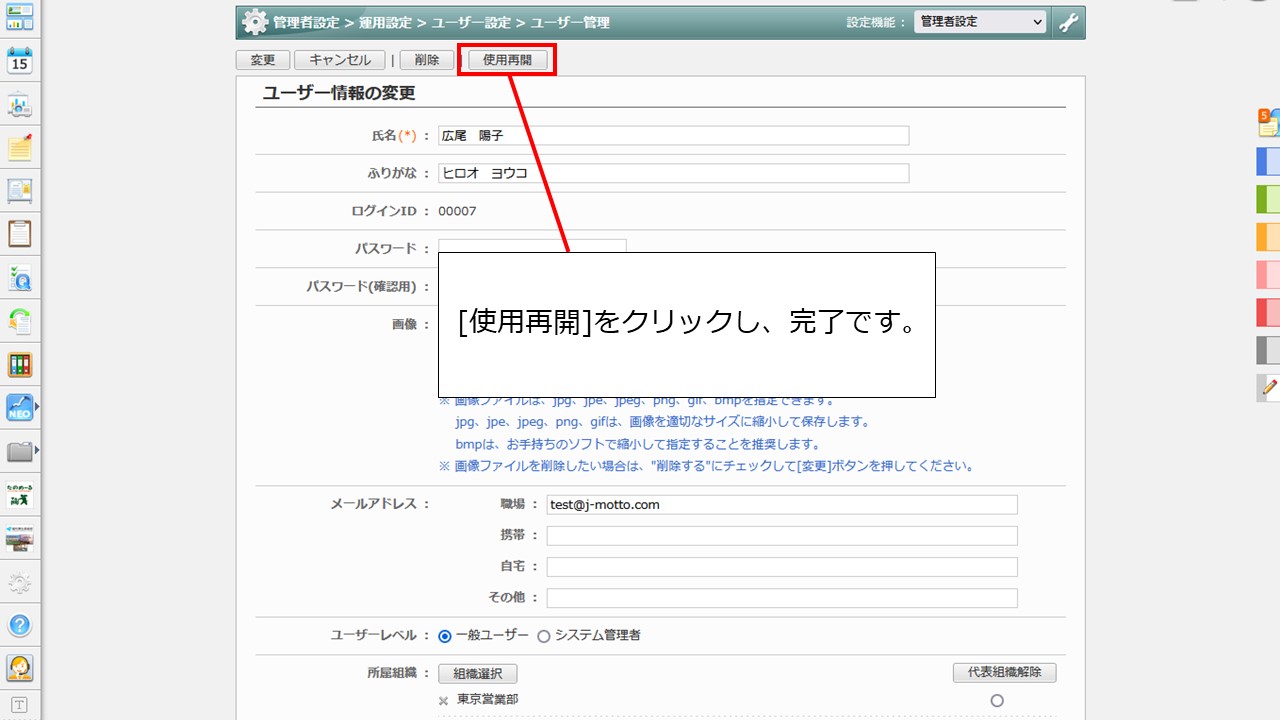Screen dimensions: 1280x720
Task: Open the help question mark icon
Action: [x=20, y=625]
